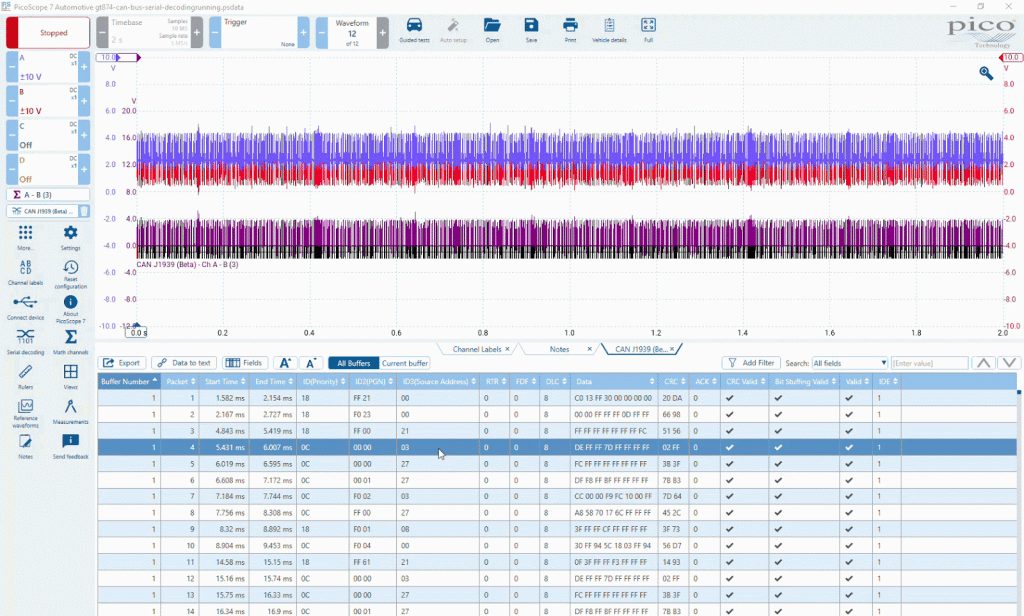
Task: Print the waveform using printer icon
Action: pyautogui.click(x=570, y=25)
